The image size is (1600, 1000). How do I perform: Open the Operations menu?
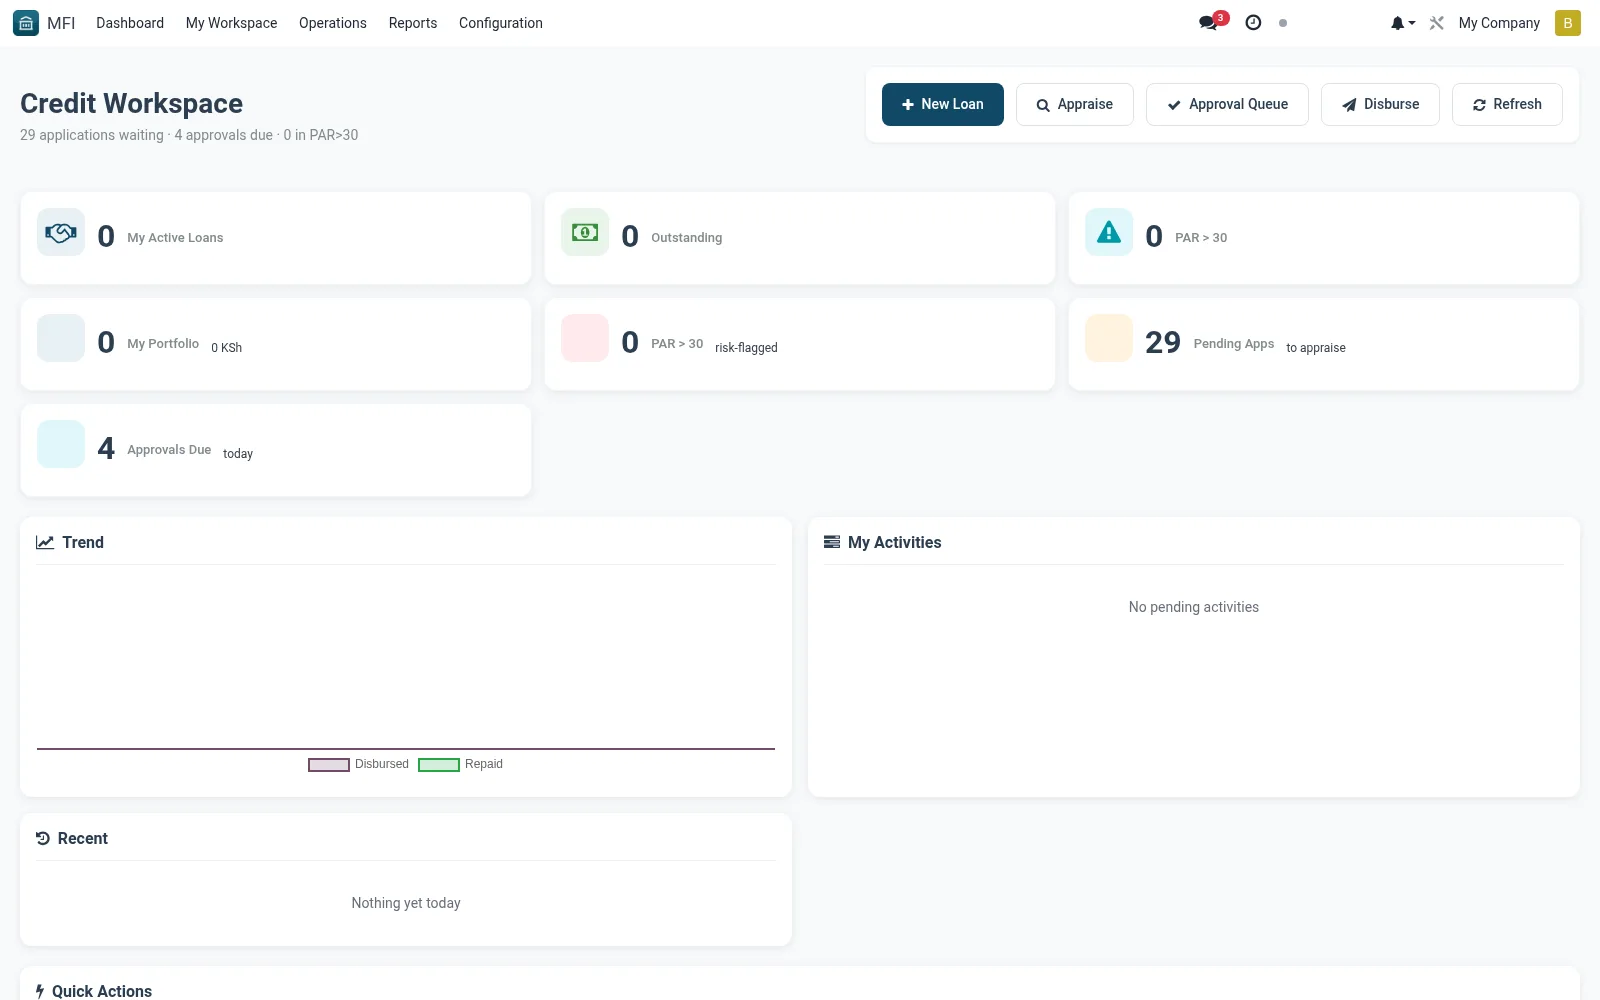click(x=333, y=23)
